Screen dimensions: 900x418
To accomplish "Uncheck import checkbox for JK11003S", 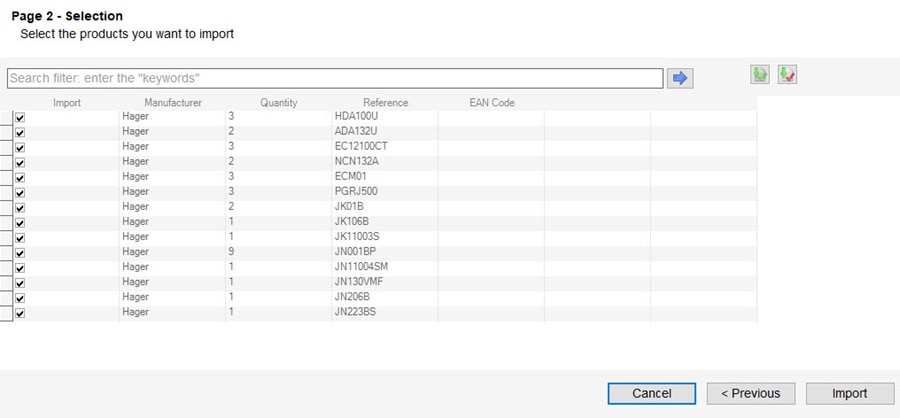I will [x=20, y=238].
